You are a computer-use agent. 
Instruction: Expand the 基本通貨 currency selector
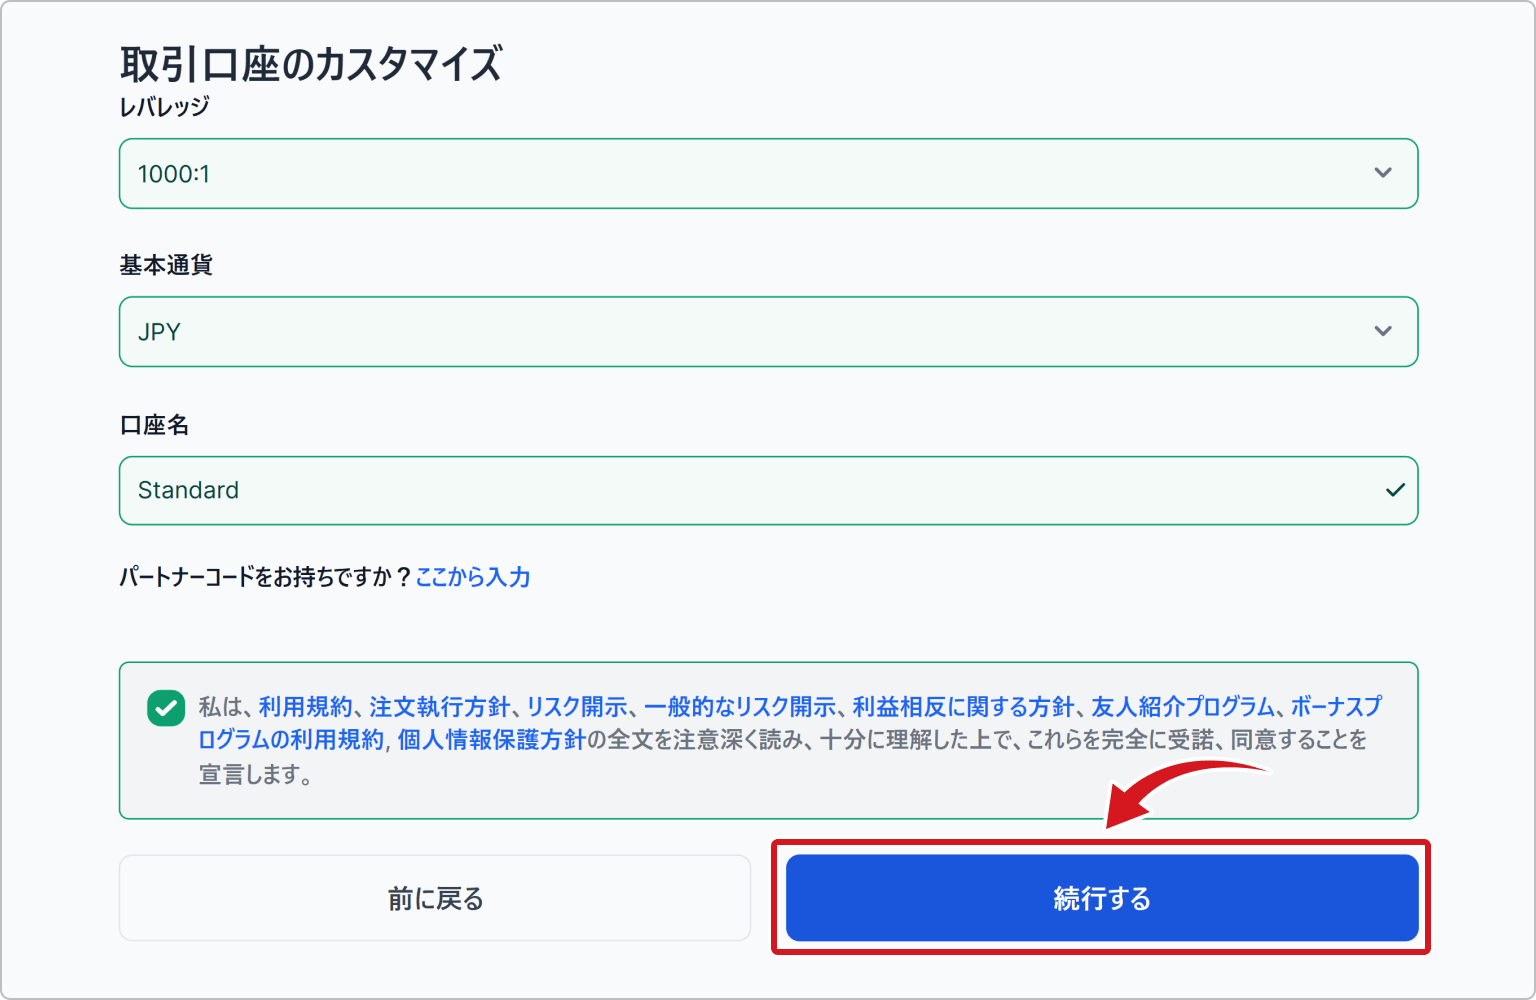pyautogui.click(x=768, y=331)
